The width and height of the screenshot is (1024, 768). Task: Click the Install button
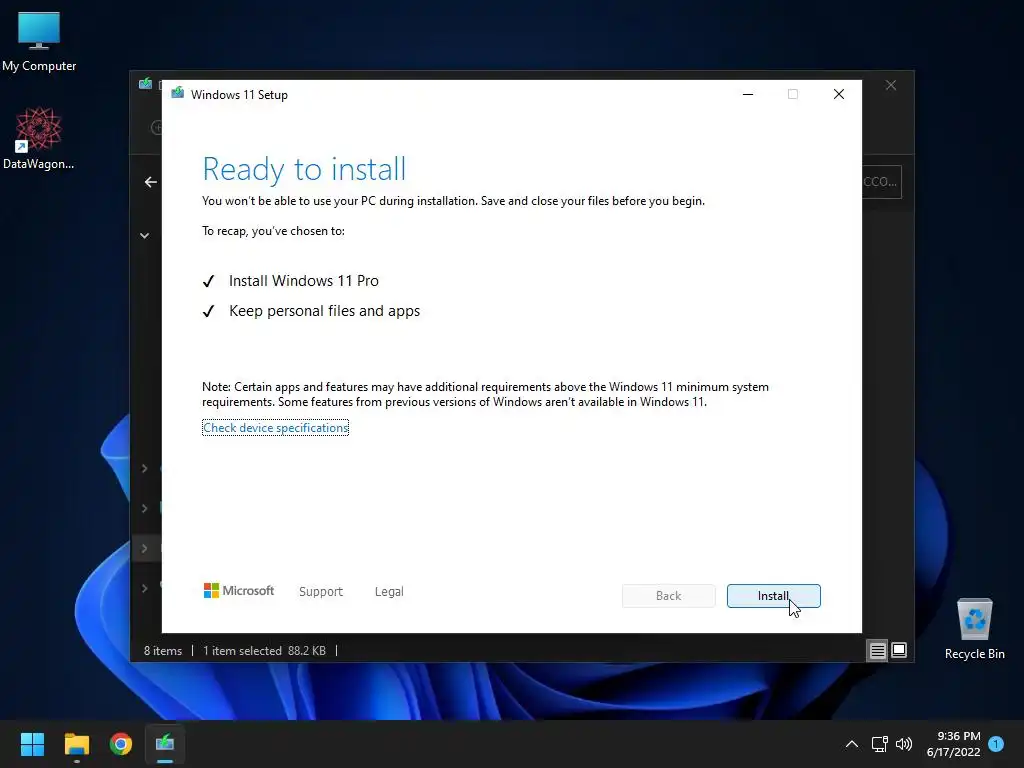click(x=773, y=596)
